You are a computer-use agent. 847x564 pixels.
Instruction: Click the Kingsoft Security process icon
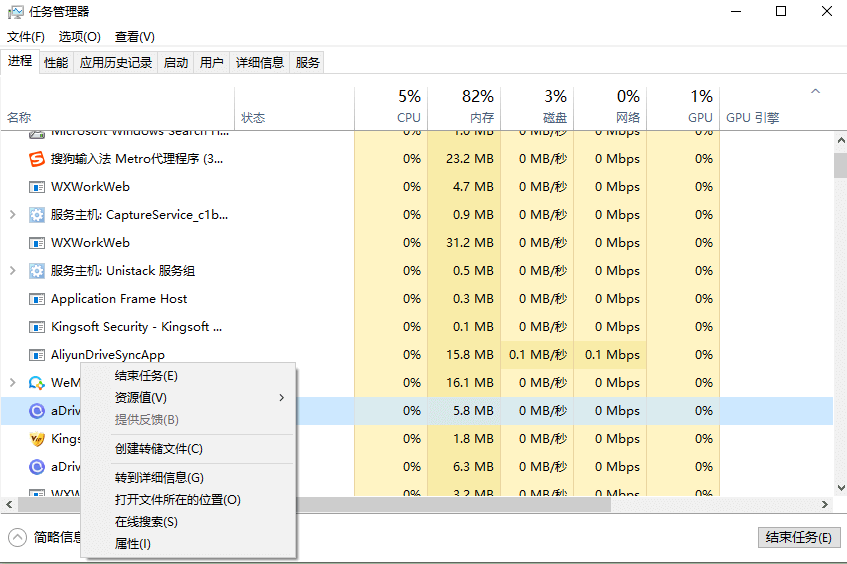coord(36,327)
